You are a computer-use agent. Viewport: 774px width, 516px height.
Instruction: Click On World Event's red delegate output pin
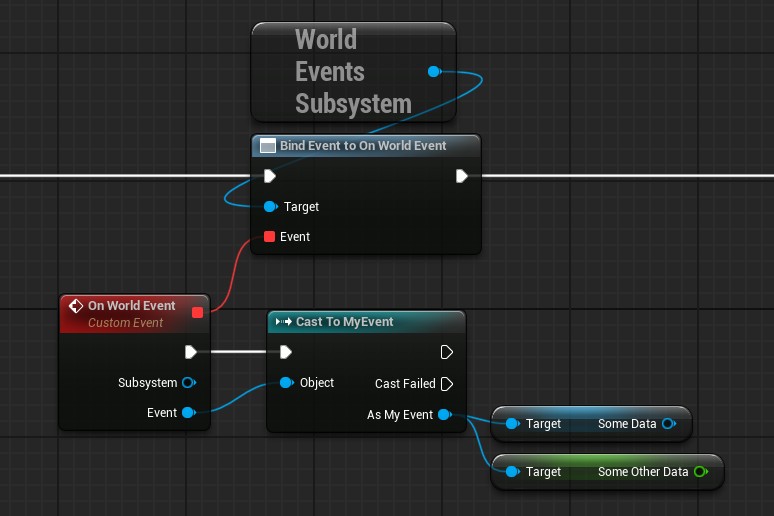click(x=197, y=312)
